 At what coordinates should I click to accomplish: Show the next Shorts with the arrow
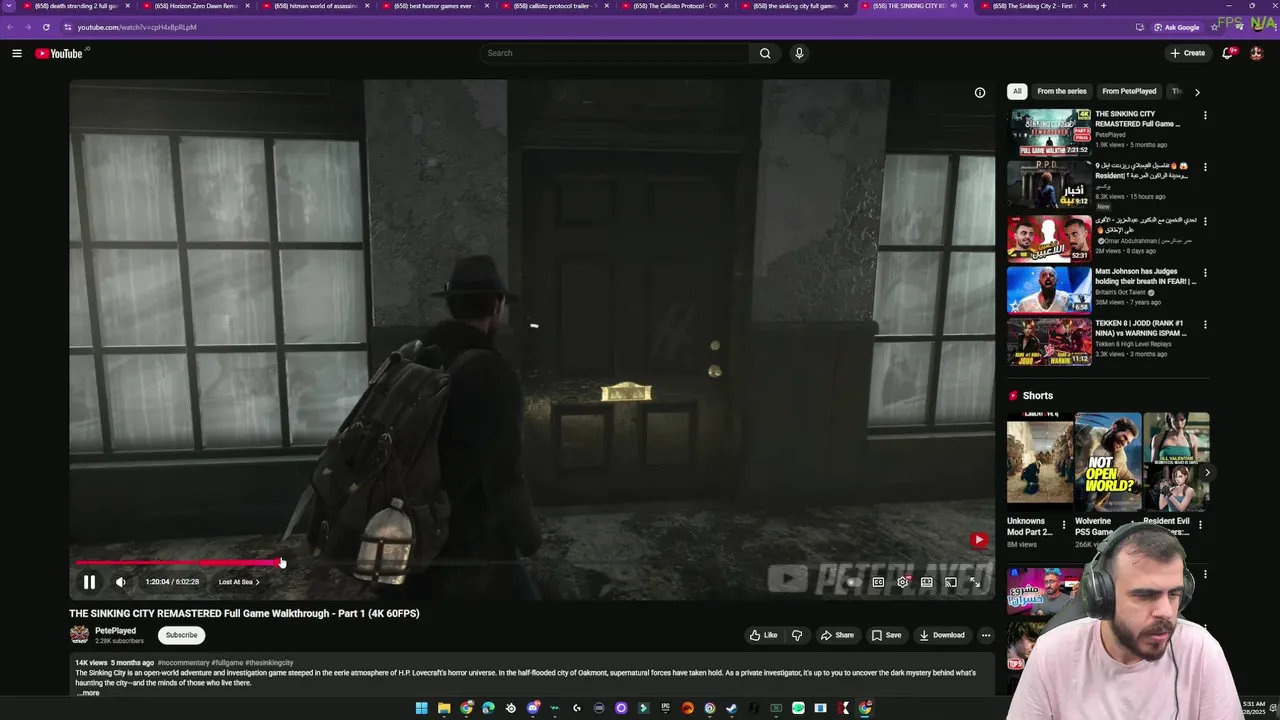click(1207, 473)
